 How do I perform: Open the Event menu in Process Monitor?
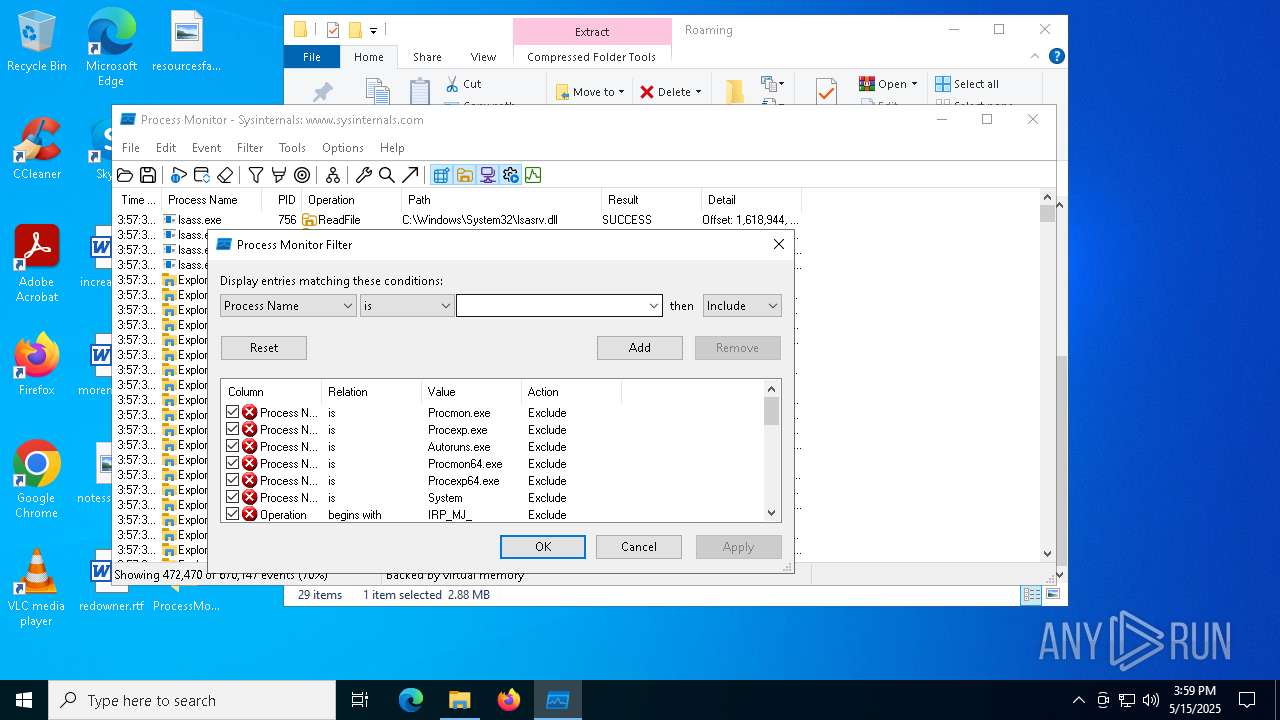pyautogui.click(x=207, y=148)
